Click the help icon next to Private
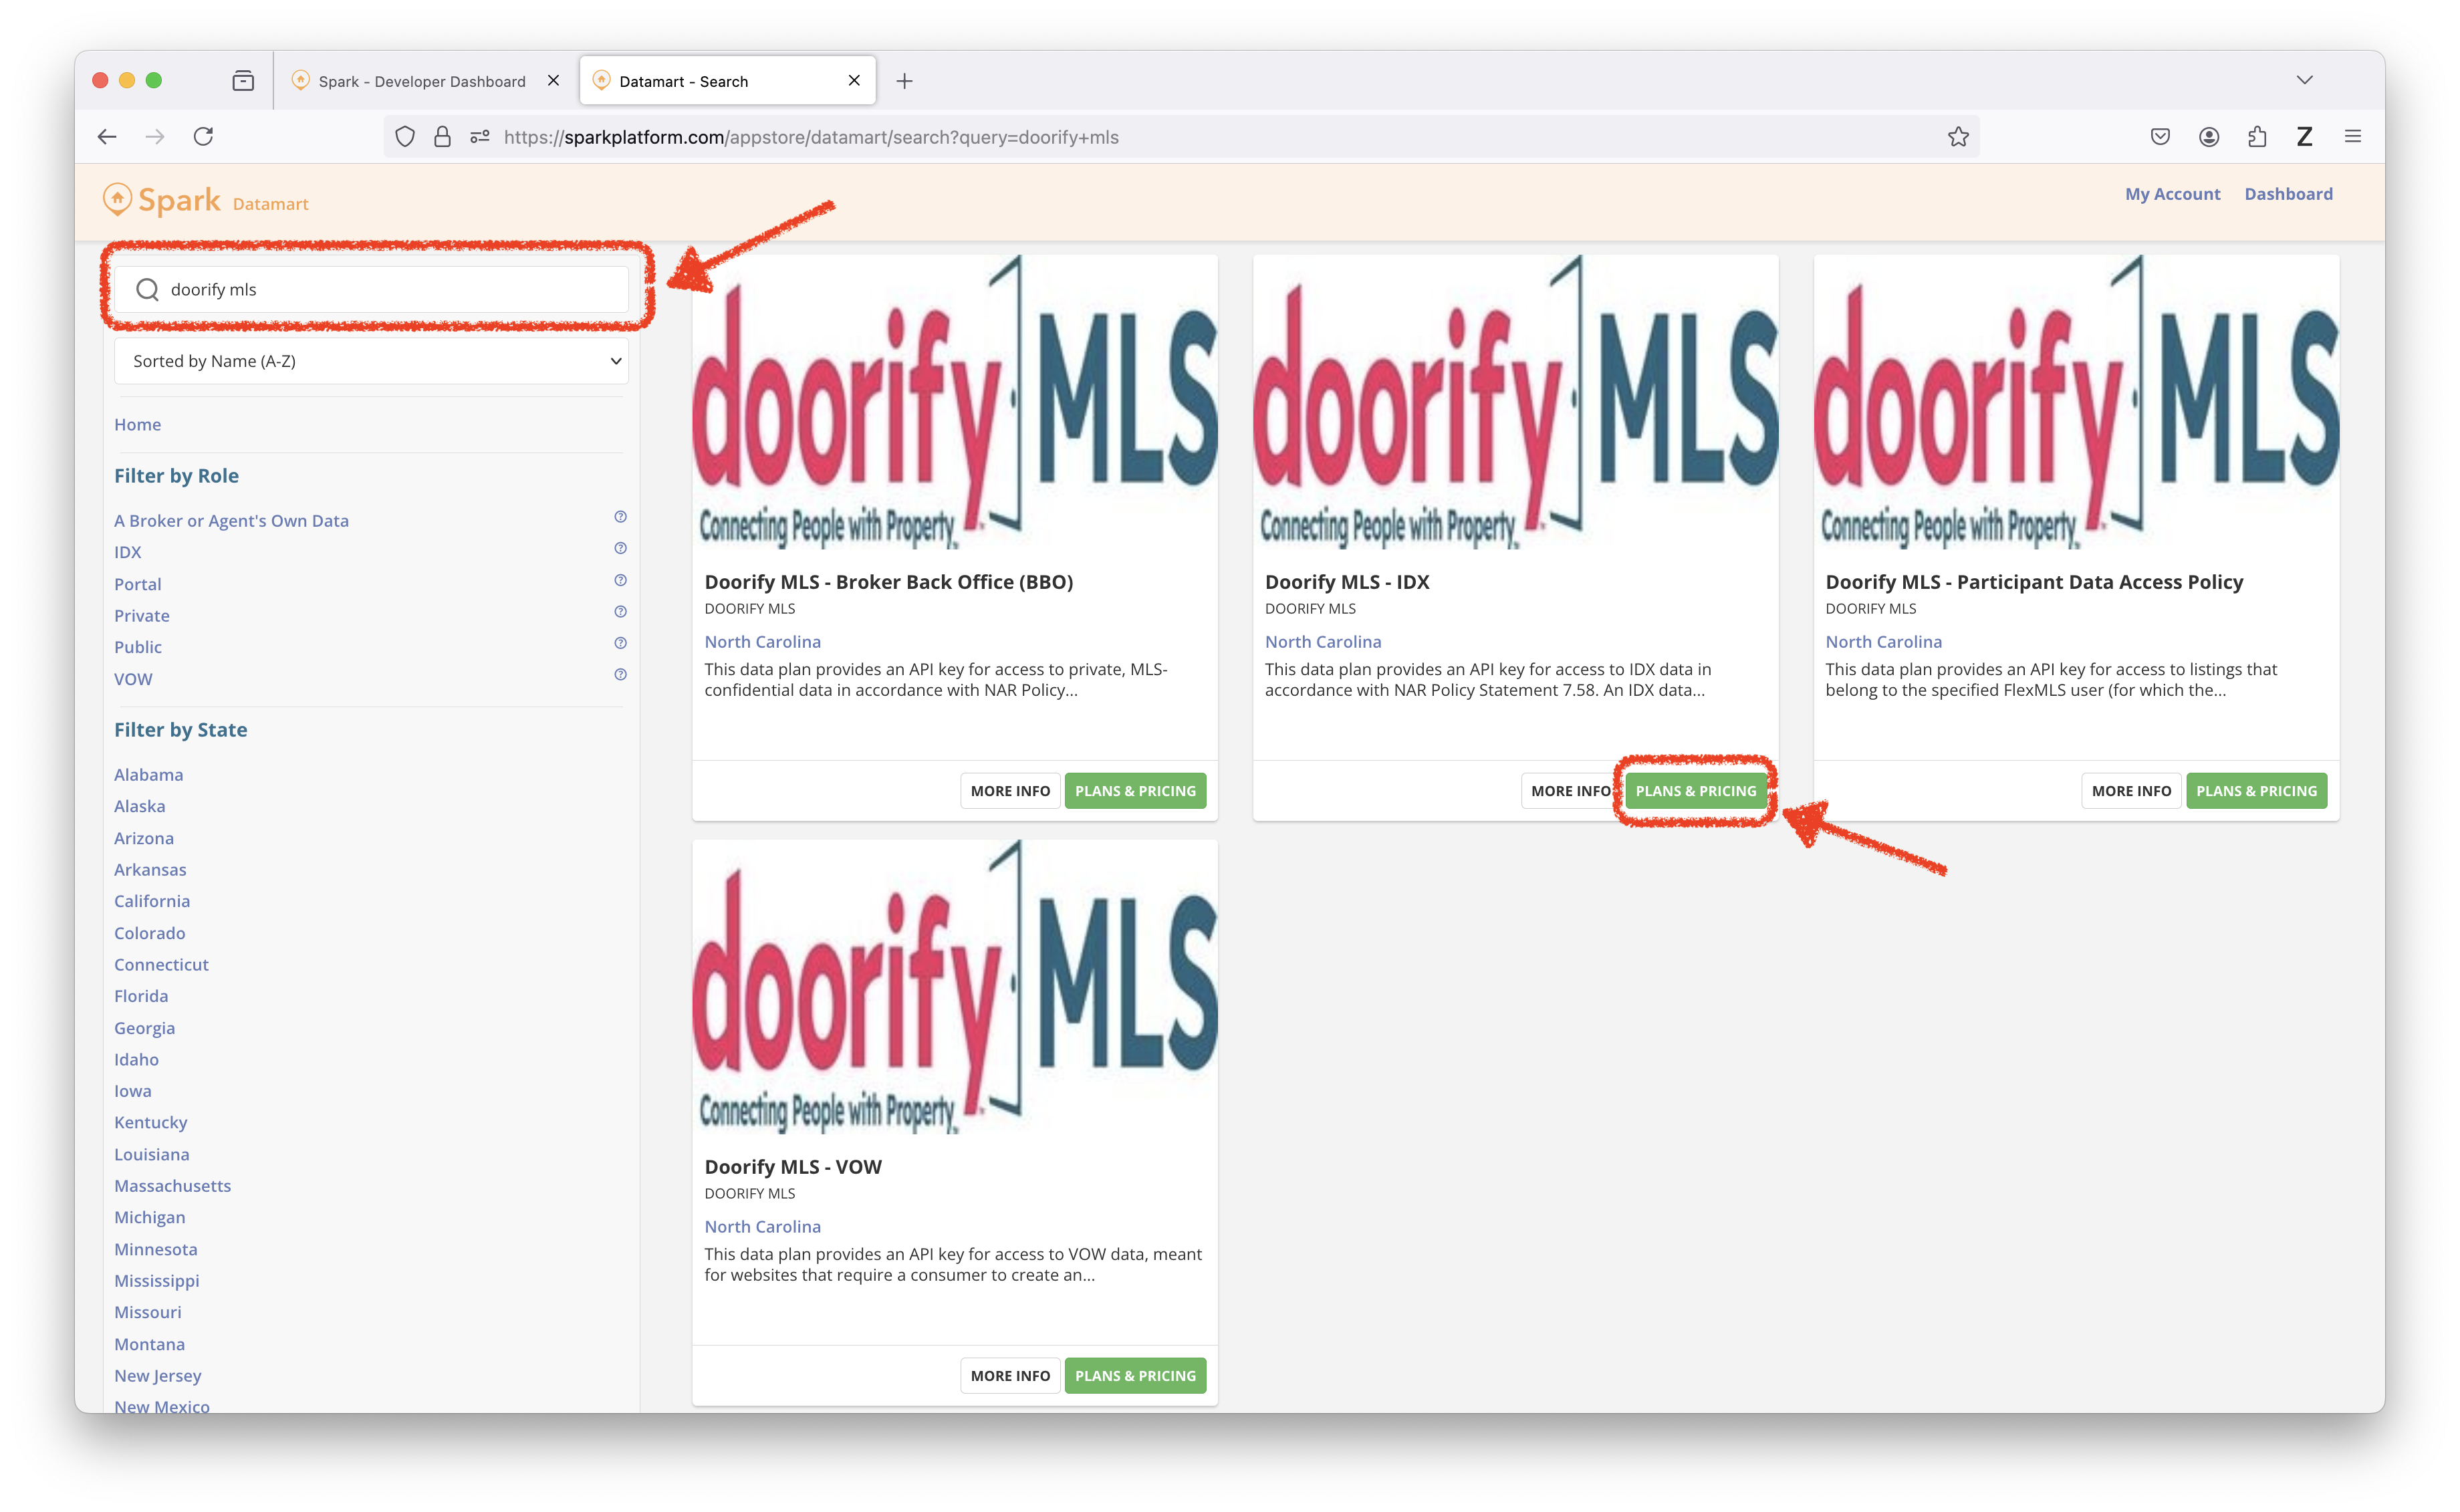This screenshot has width=2460, height=1512. [x=620, y=611]
